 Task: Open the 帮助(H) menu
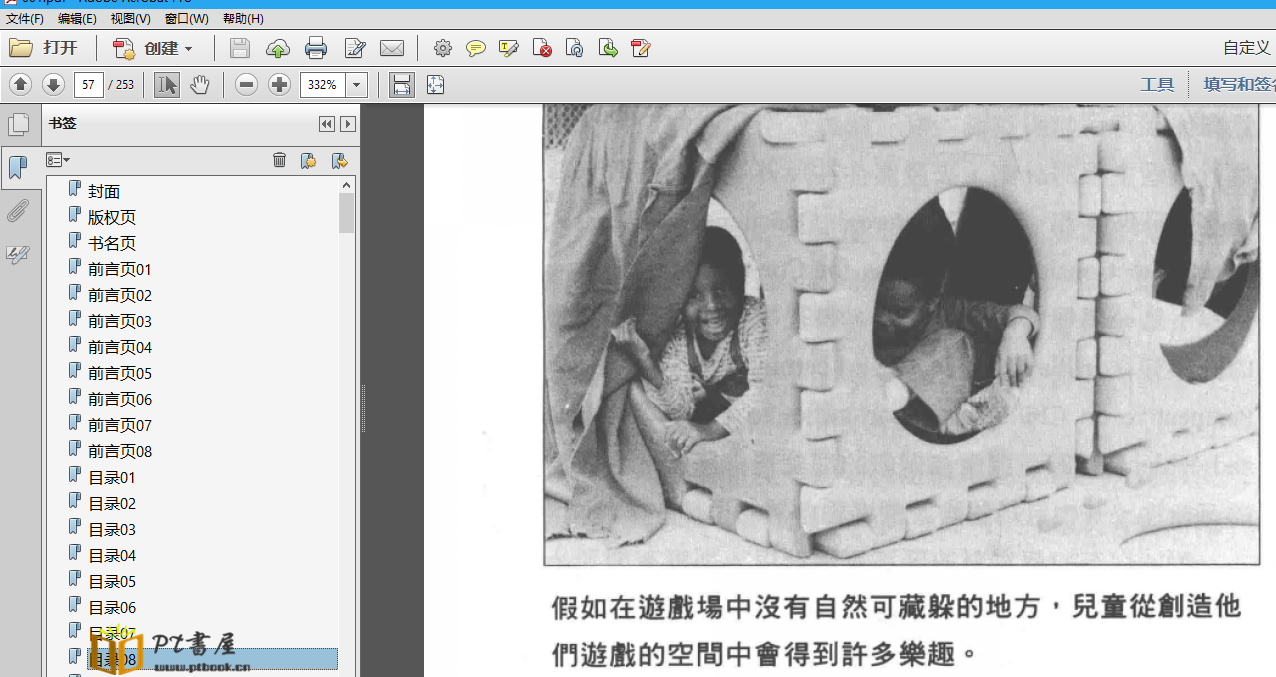[243, 19]
